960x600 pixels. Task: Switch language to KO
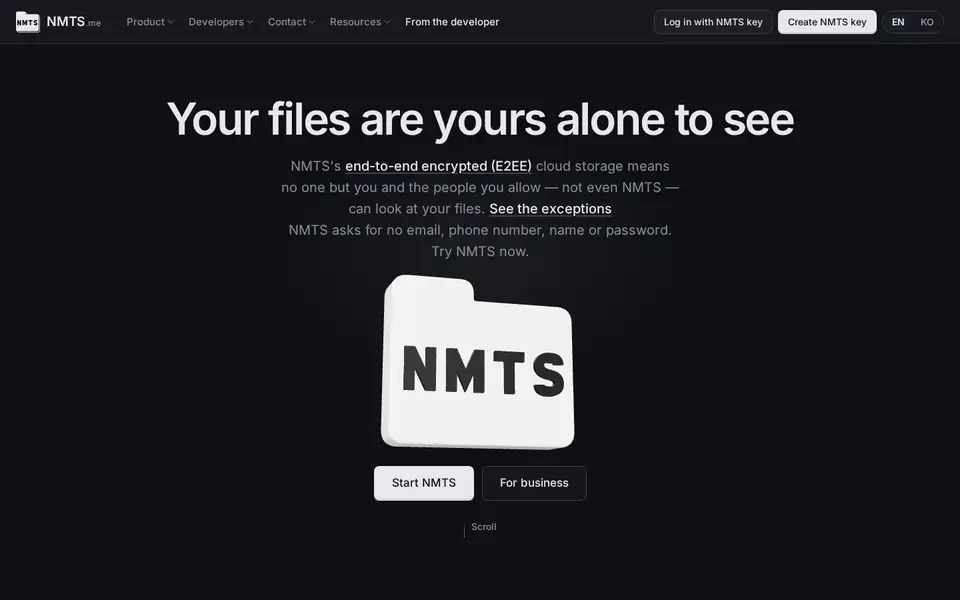pyautogui.click(x=926, y=22)
